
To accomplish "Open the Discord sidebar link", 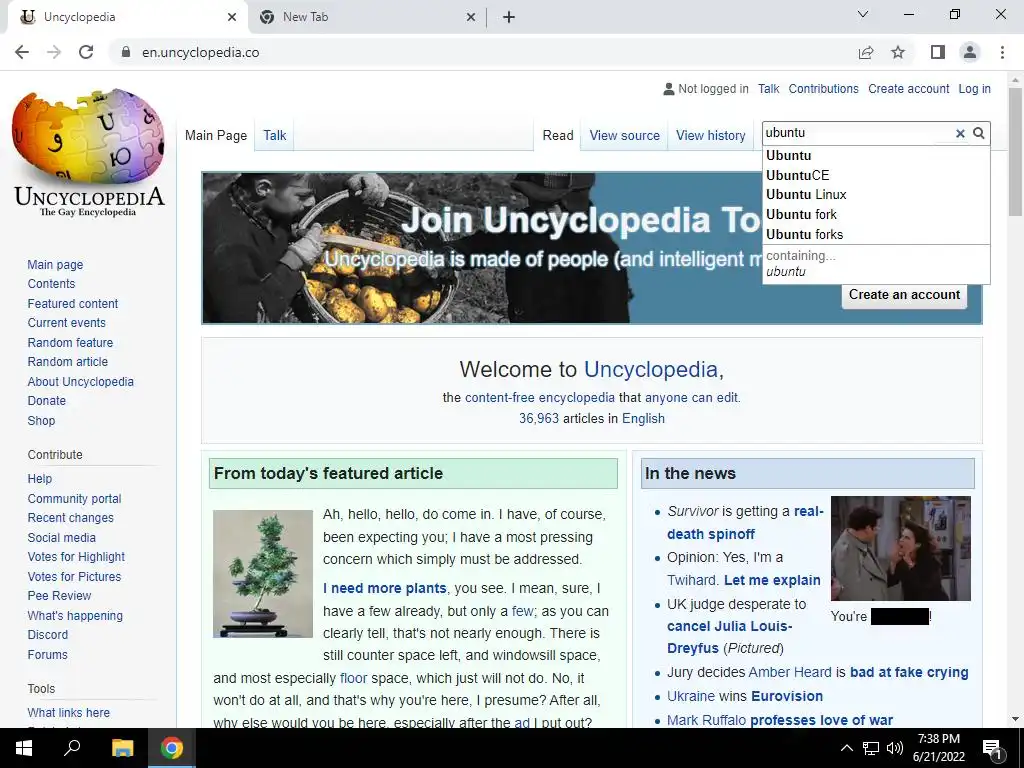I will [x=48, y=635].
